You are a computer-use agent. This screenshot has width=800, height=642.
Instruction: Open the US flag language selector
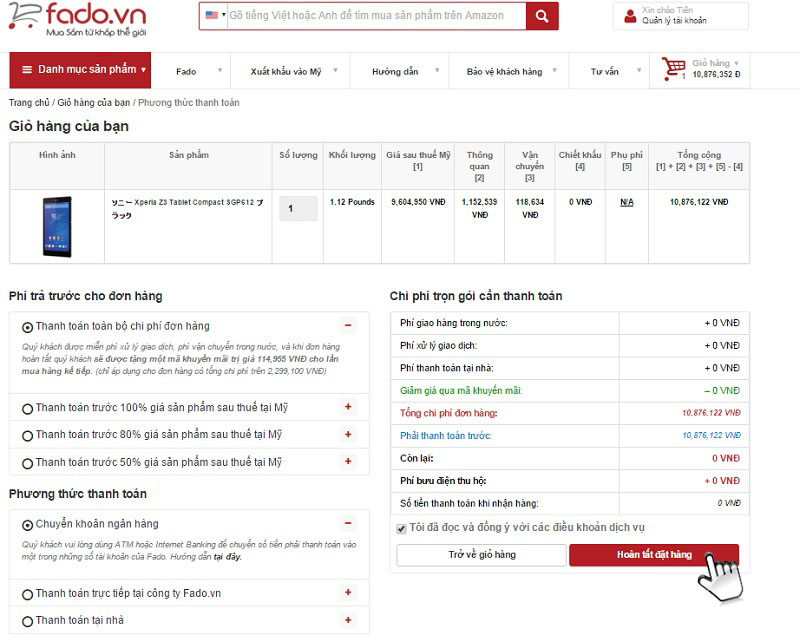point(215,15)
